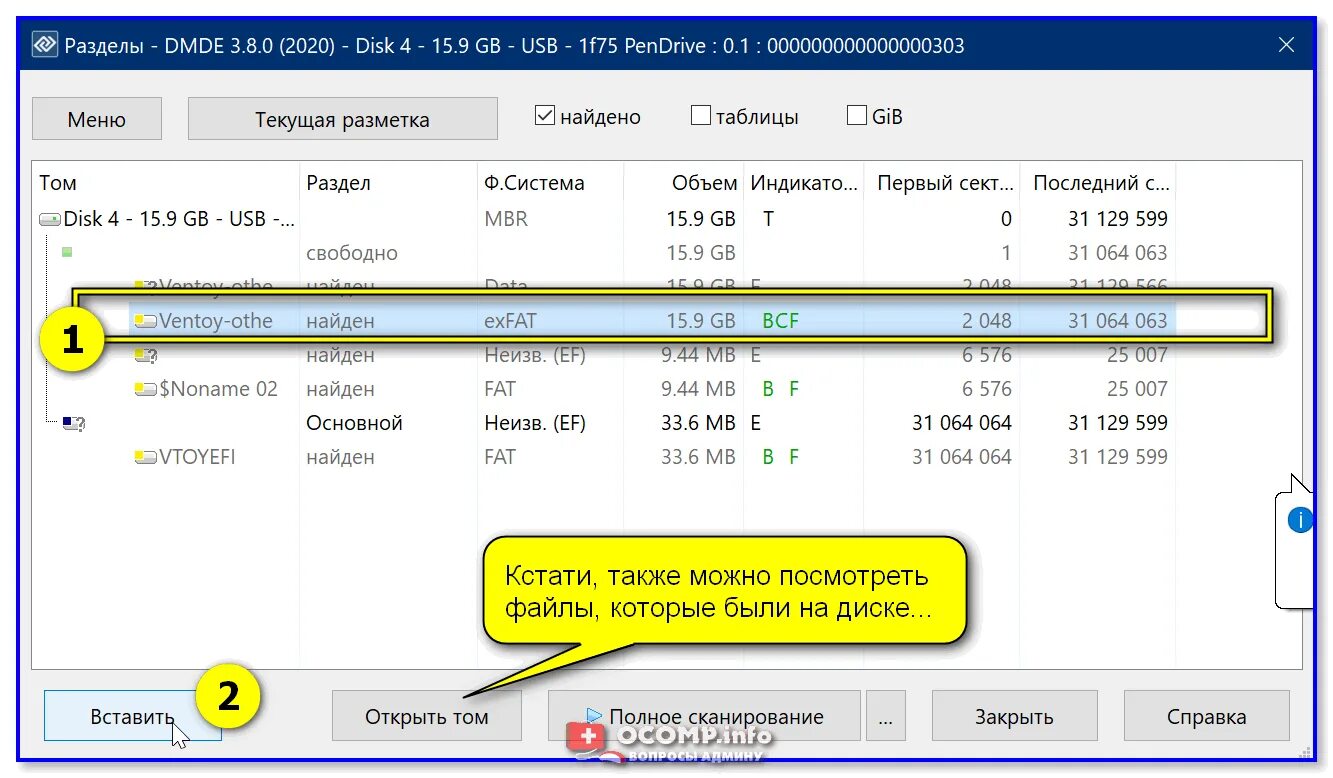
Task: Click the unknown EF 9.44 MB volume icon
Action: pos(146,355)
